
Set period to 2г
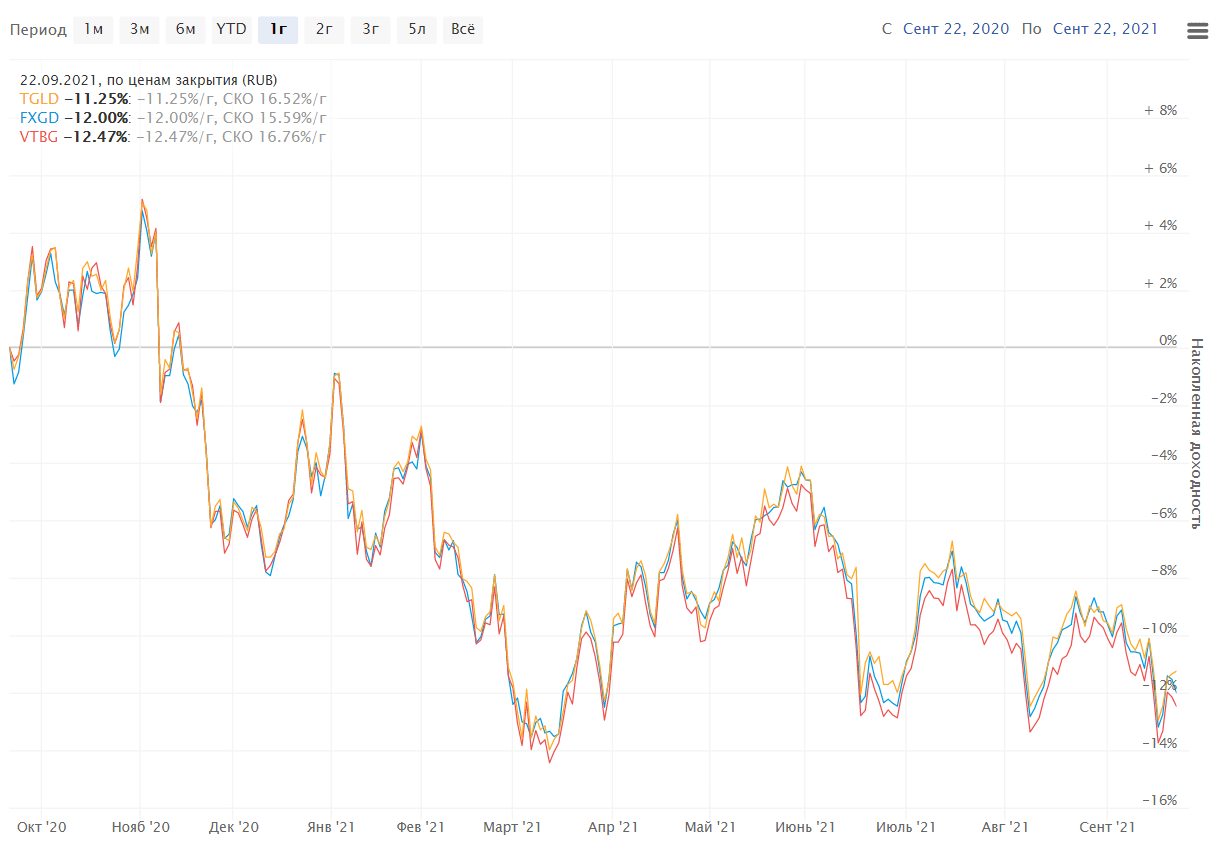pos(324,30)
